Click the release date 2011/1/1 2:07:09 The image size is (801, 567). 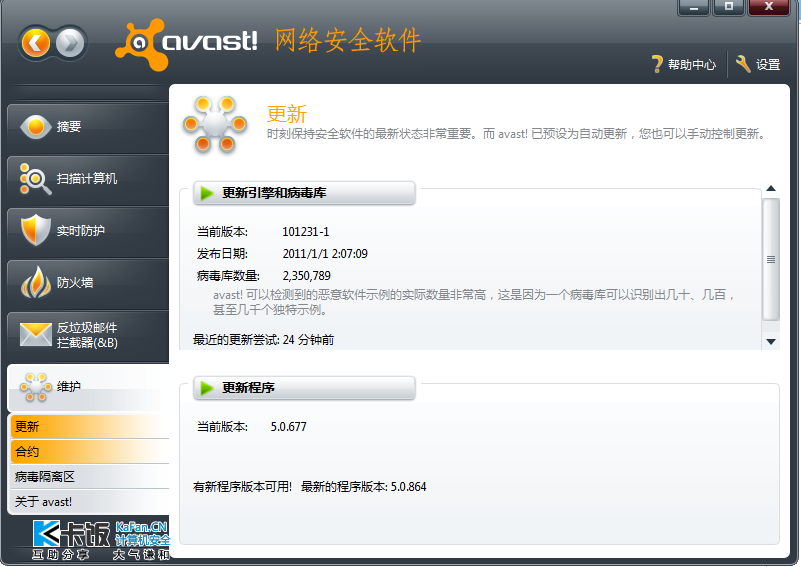pos(325,254)
